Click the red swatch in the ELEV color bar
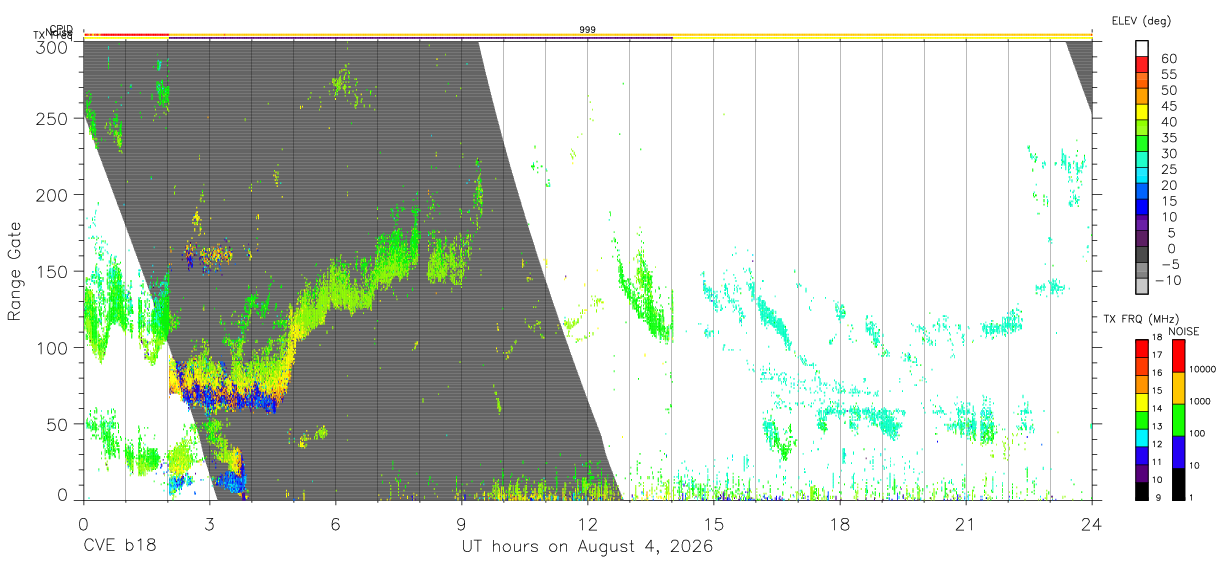The height and width of the screenshot is (567, 1228). 1143,64
